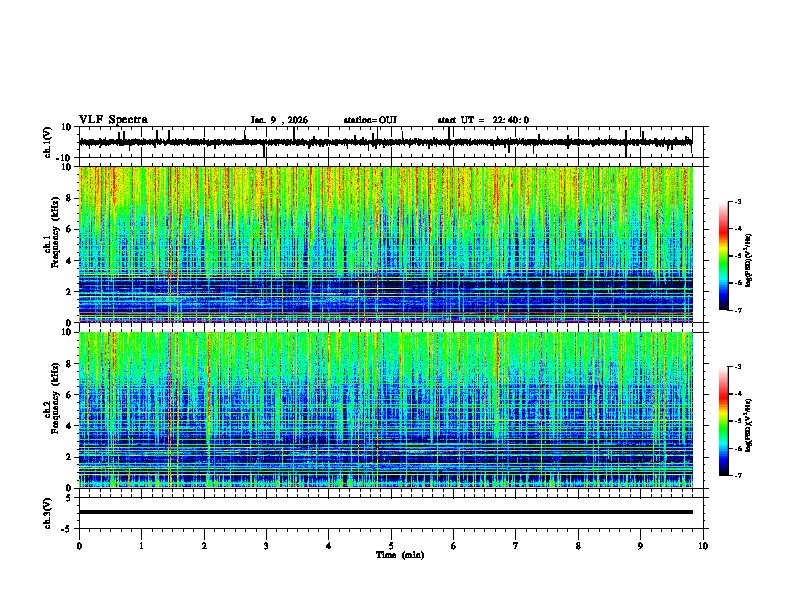Click time axis tick label '9'
The height and width of the screenshot is (612, 792).
(x=640, y=546)
